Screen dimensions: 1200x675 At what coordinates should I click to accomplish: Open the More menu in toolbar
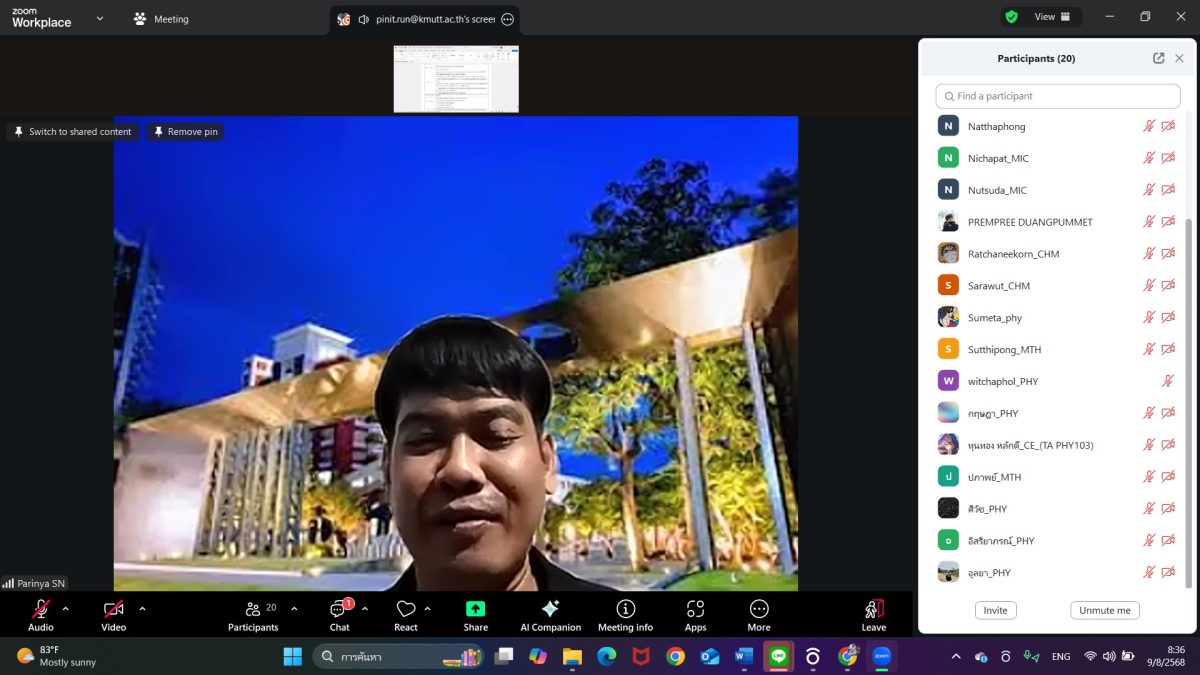[x=759, y=615]
